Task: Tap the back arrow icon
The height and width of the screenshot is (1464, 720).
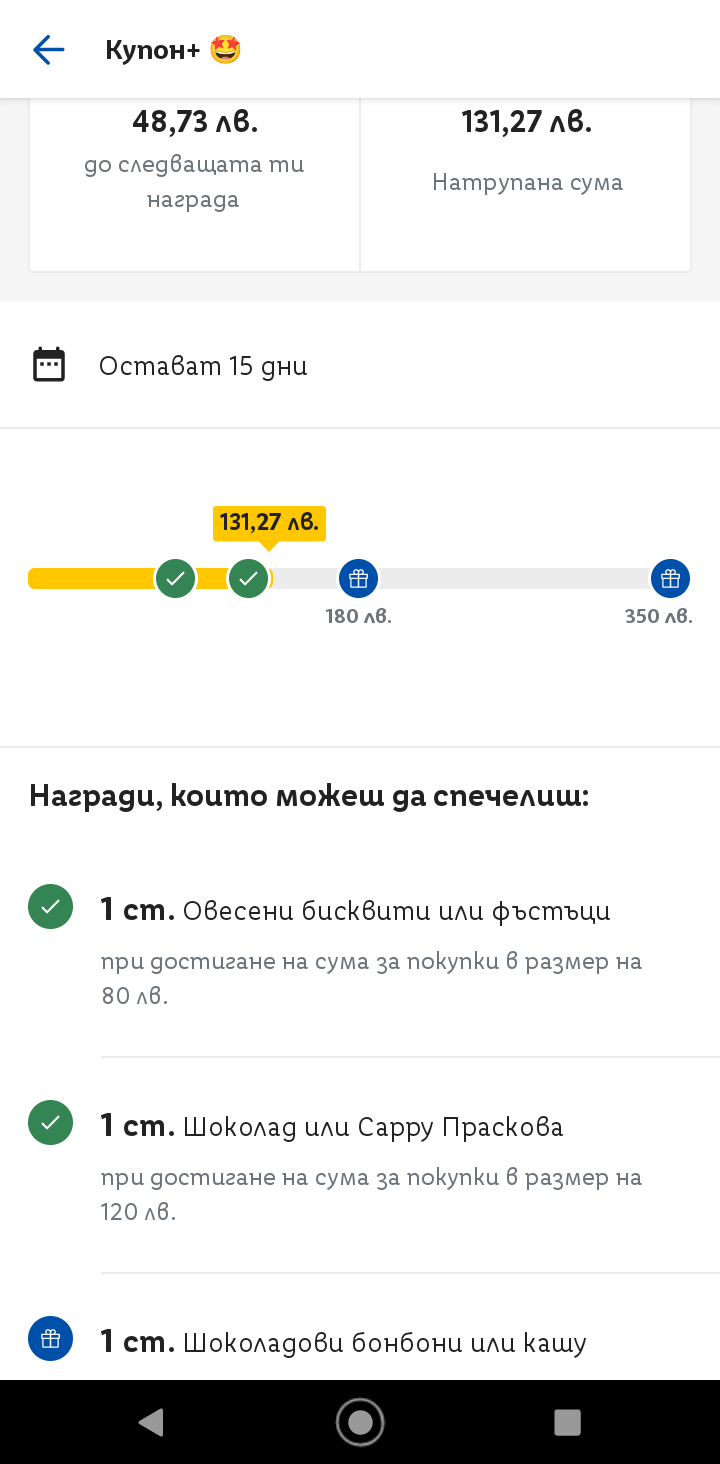Action: (48, 50)
